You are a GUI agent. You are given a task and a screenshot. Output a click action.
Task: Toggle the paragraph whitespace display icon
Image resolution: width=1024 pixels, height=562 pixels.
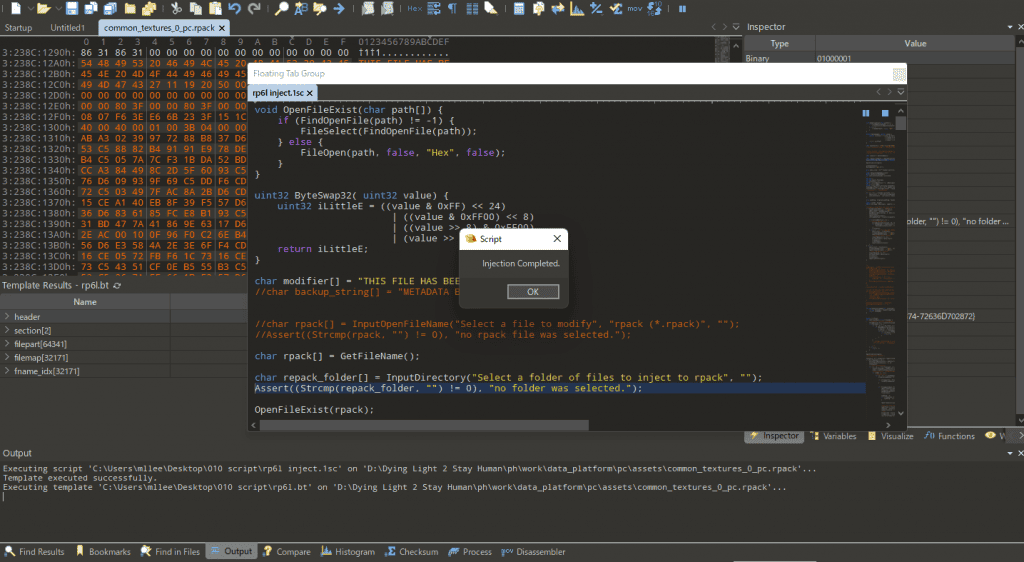click(453, 8)
